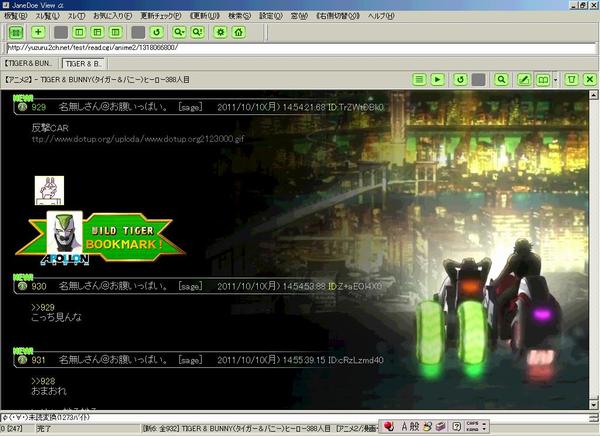Click the green icon beside post 930
Viewport: 600px width, 436px height.
tap(22, 286)
